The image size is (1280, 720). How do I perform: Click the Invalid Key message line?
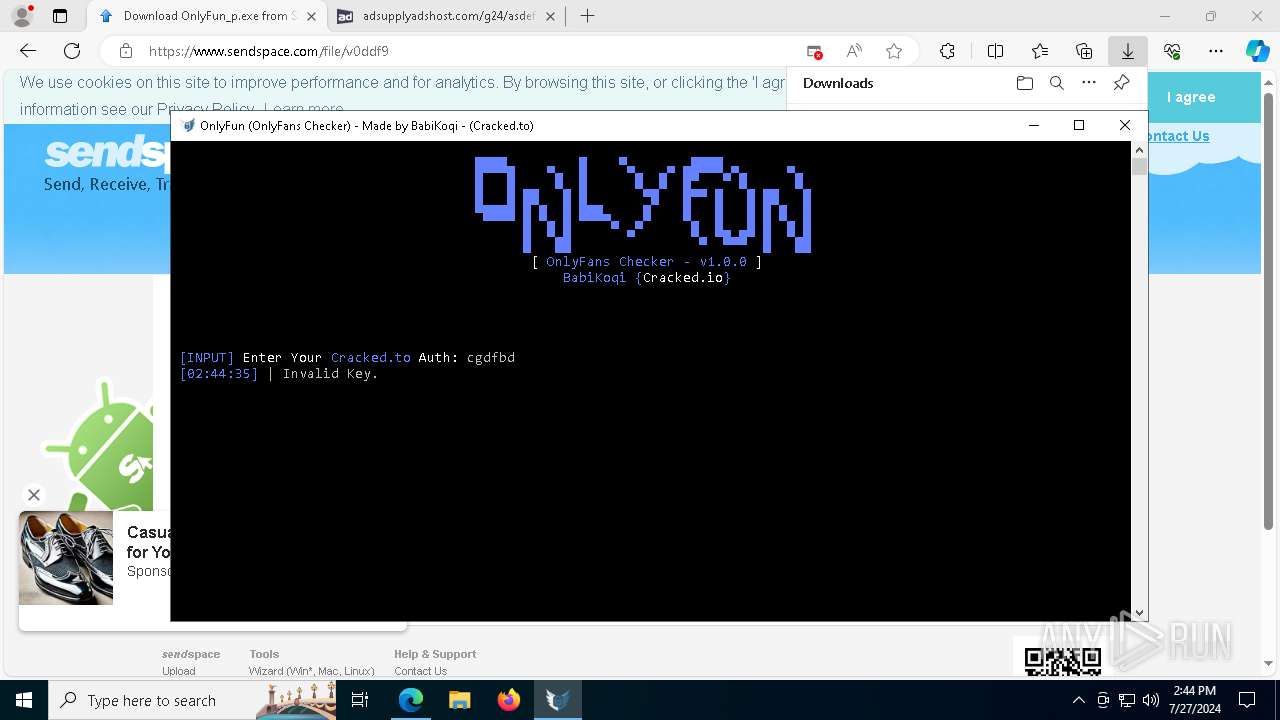click(279, 374)
